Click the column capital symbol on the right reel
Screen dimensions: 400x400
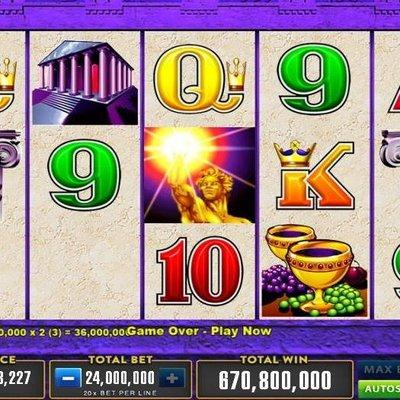390,148
